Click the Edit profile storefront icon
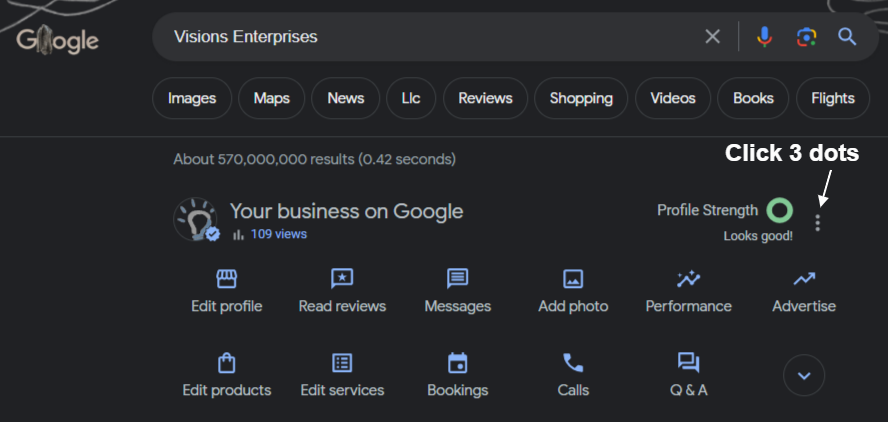Image resolution: width=888 pixels, height=422 pixels. point(227,279)
